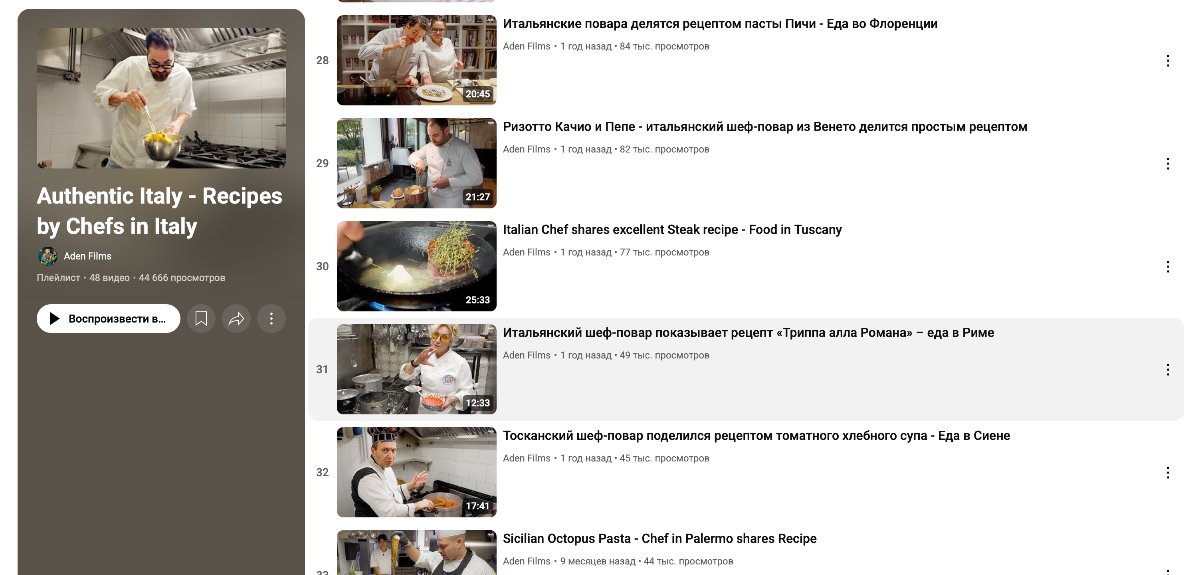Play all with the Воспроизвести button
Image resolution: width=1200 pixels, height=575 pixels.
[108, 319]
